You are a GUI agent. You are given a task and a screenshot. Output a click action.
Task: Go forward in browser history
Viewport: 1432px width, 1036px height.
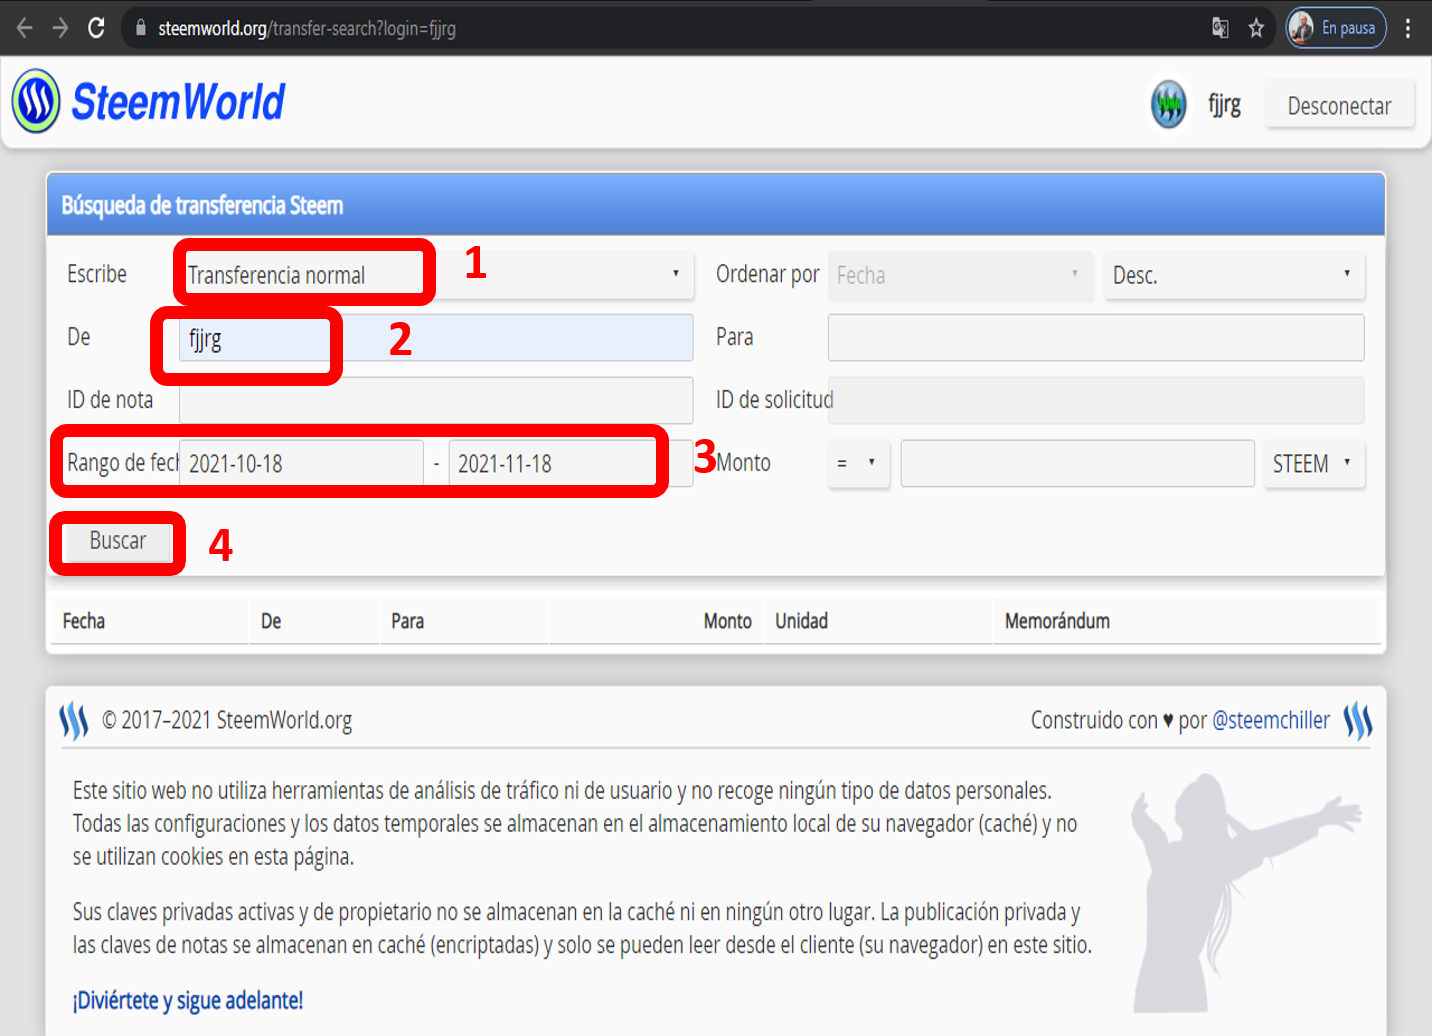pyautogui.click(x=60, y=28)
